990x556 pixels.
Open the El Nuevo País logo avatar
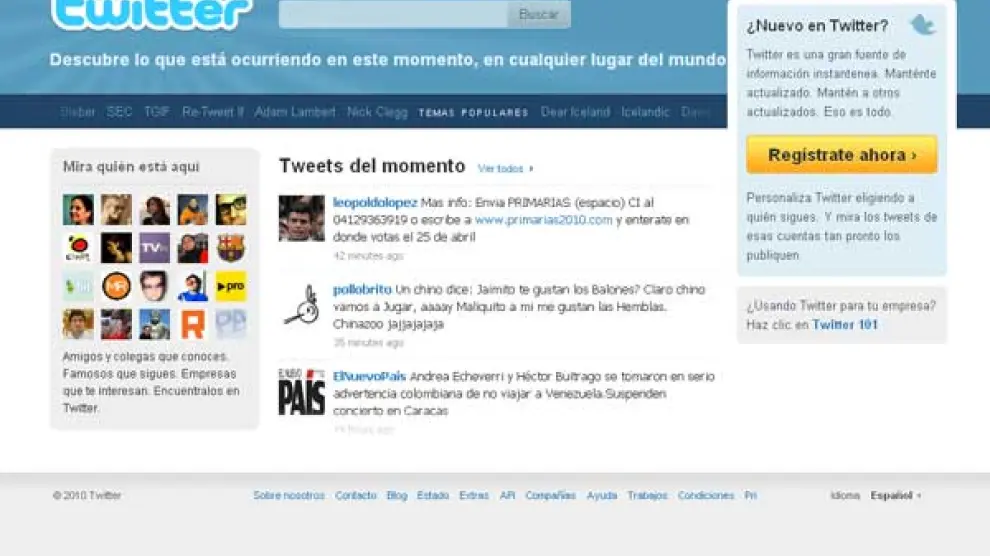tap(301, 391)
